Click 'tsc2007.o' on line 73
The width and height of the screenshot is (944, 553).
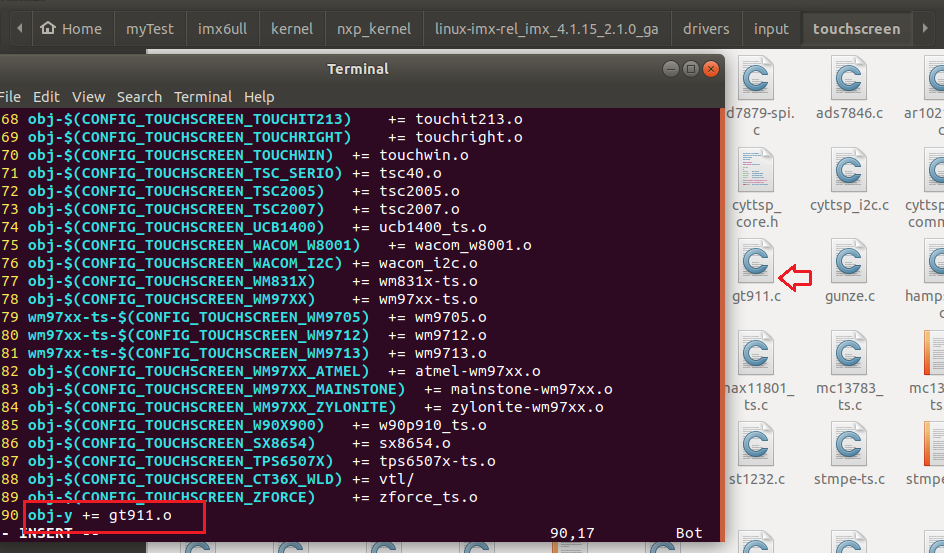[x=420, y=209]
